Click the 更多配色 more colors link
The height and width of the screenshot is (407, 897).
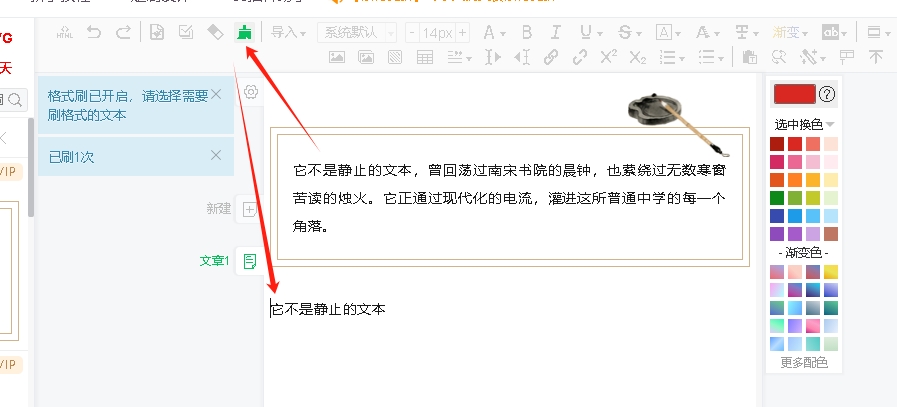[804, 363]
